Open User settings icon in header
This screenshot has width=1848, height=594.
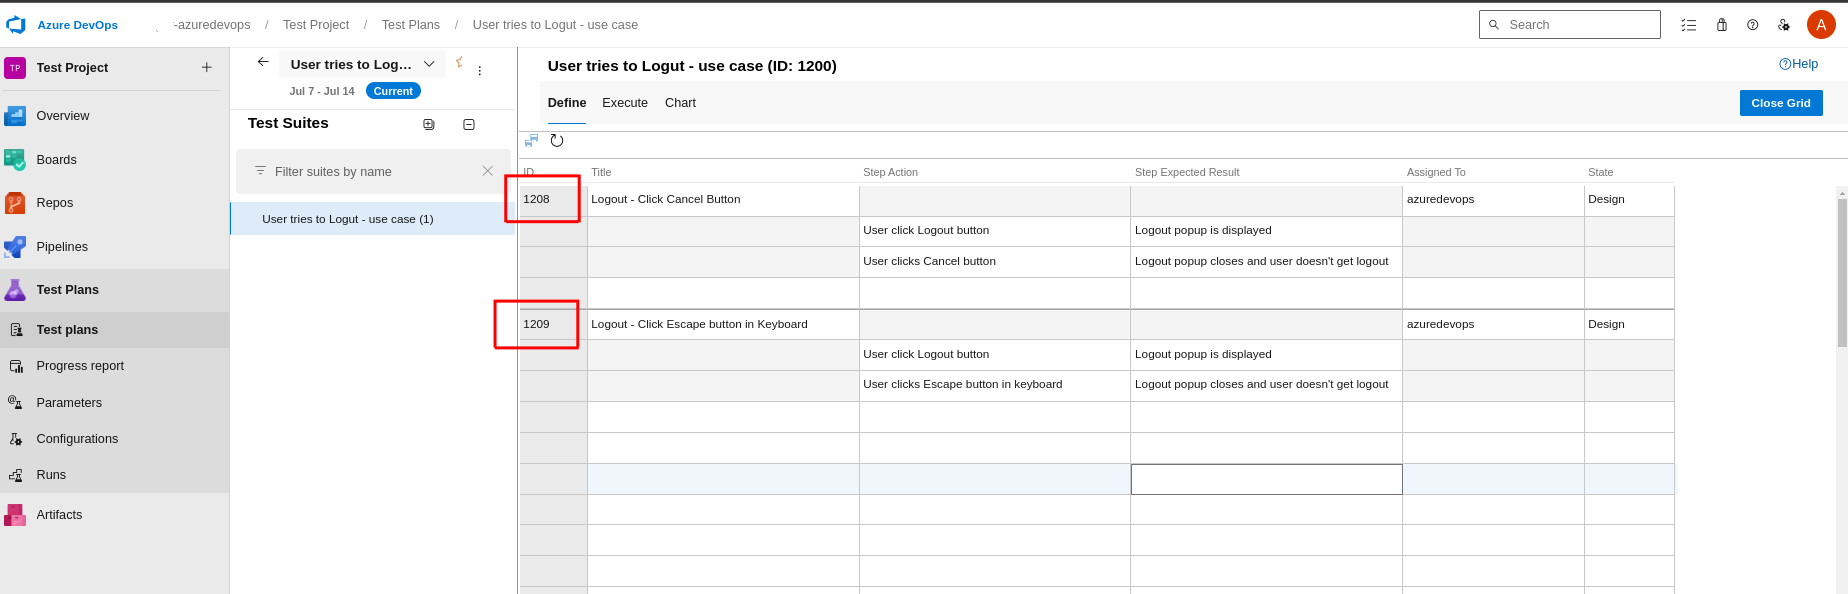1783,25
